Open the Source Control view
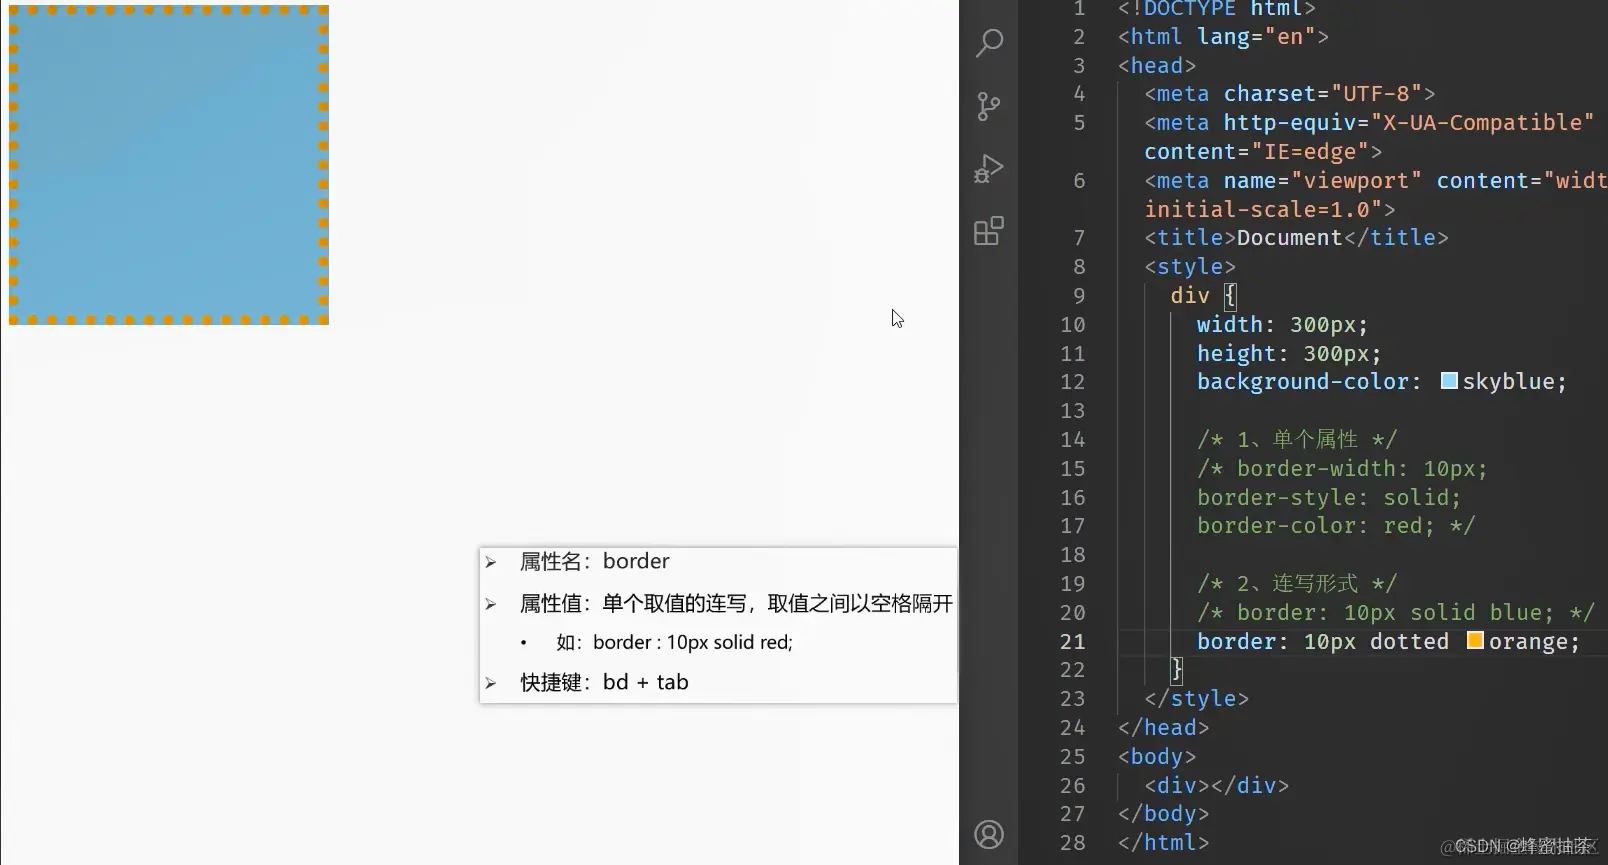Screen dimensions: 1608x865 click(x=989, y=106)
